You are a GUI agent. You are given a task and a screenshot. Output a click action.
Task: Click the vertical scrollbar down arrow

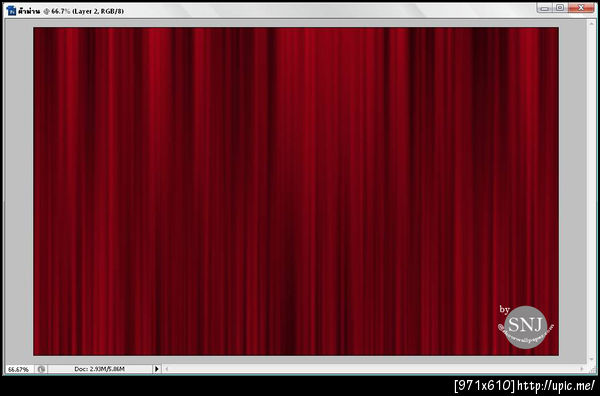[x=592, y=359]
